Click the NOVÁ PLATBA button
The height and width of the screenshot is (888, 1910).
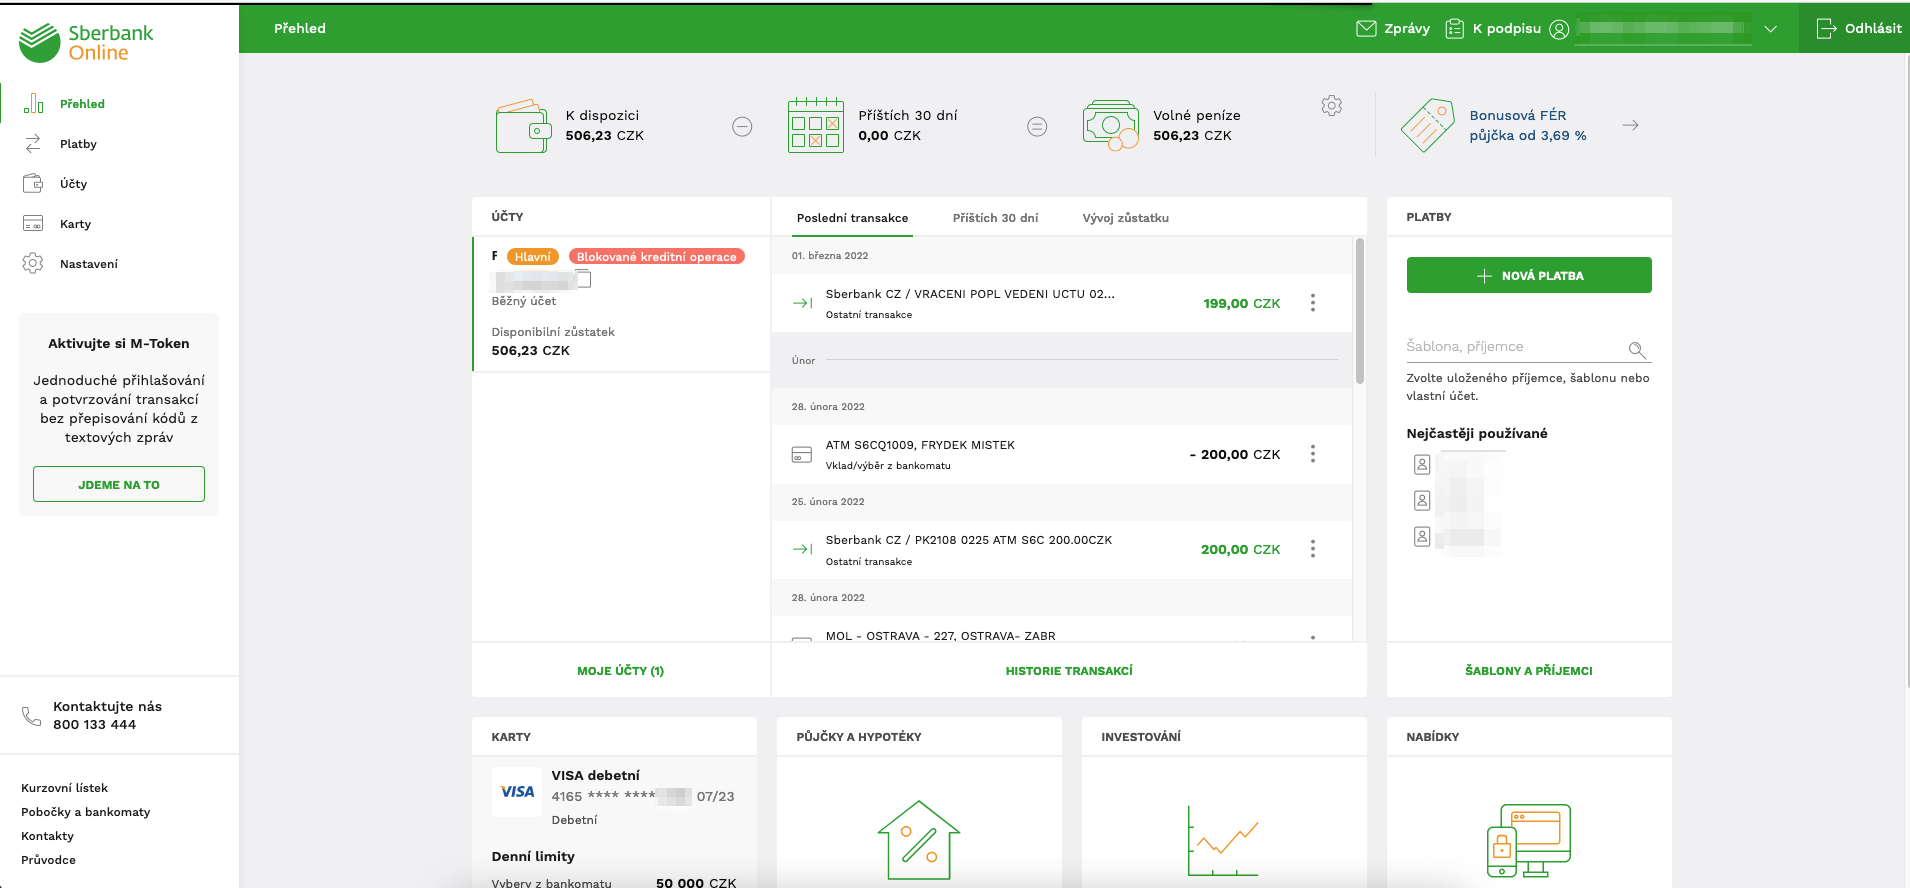pyautogui.click(x=1529, y=275)
